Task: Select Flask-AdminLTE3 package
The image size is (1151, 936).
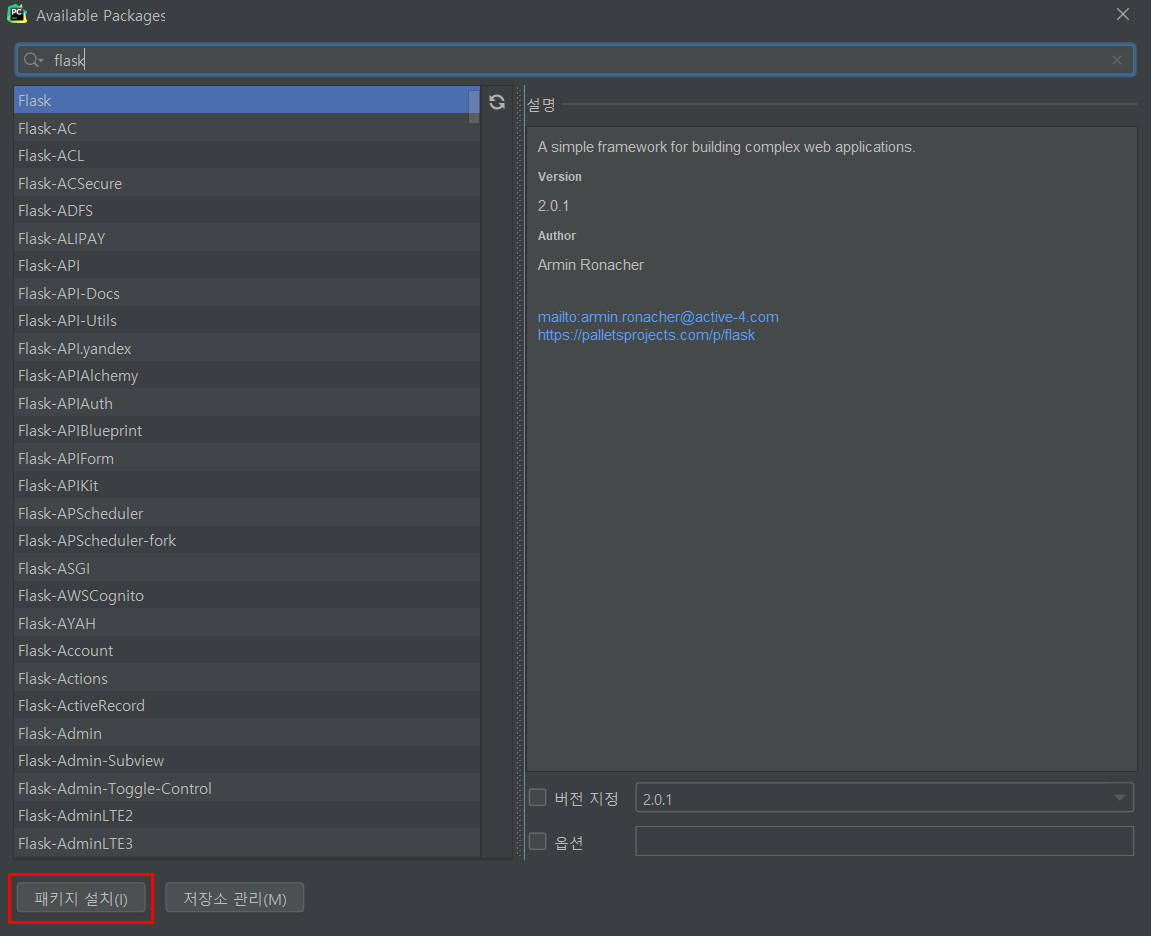Action: 247,844
